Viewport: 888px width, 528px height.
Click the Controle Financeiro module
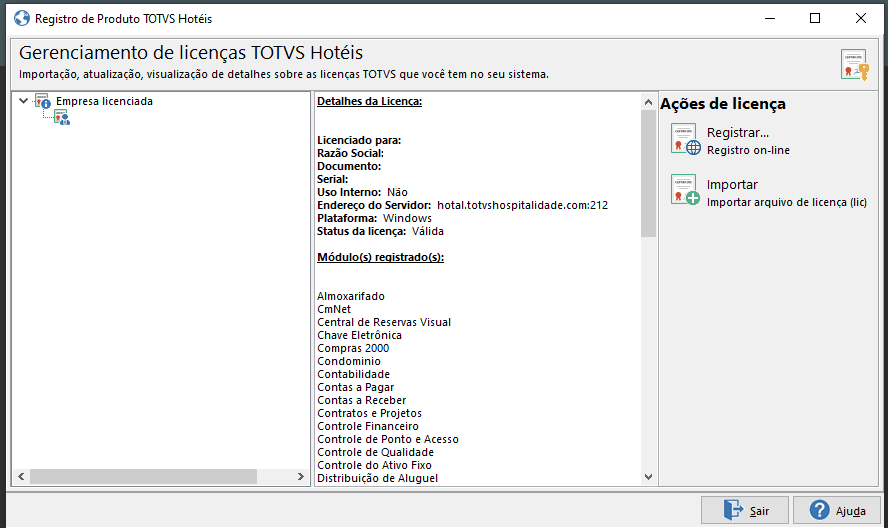tap(368, 427)
